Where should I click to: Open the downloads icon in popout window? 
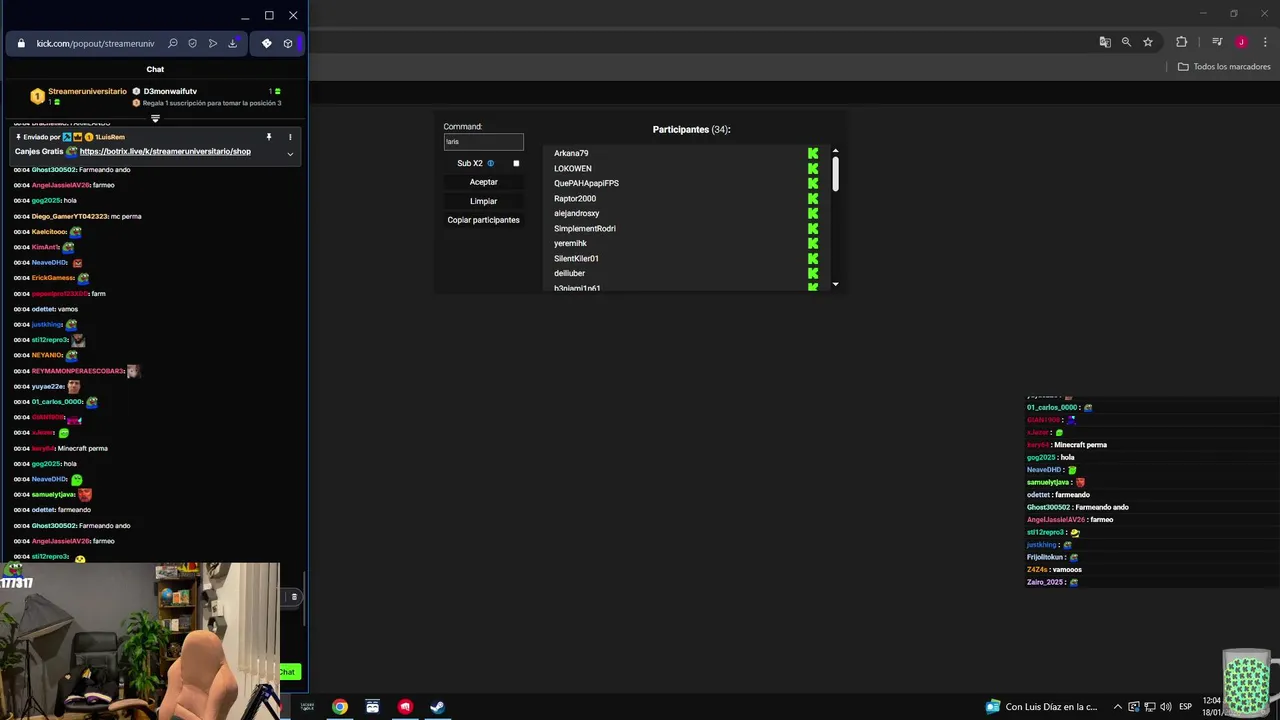(233, 44)
